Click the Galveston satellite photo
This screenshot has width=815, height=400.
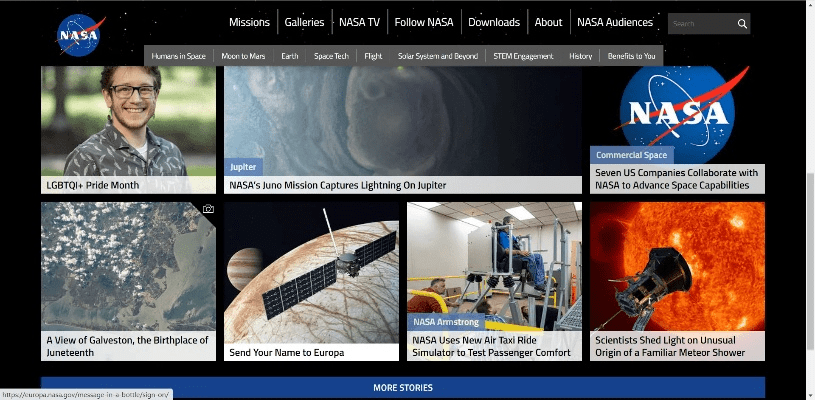click(128, 266)
